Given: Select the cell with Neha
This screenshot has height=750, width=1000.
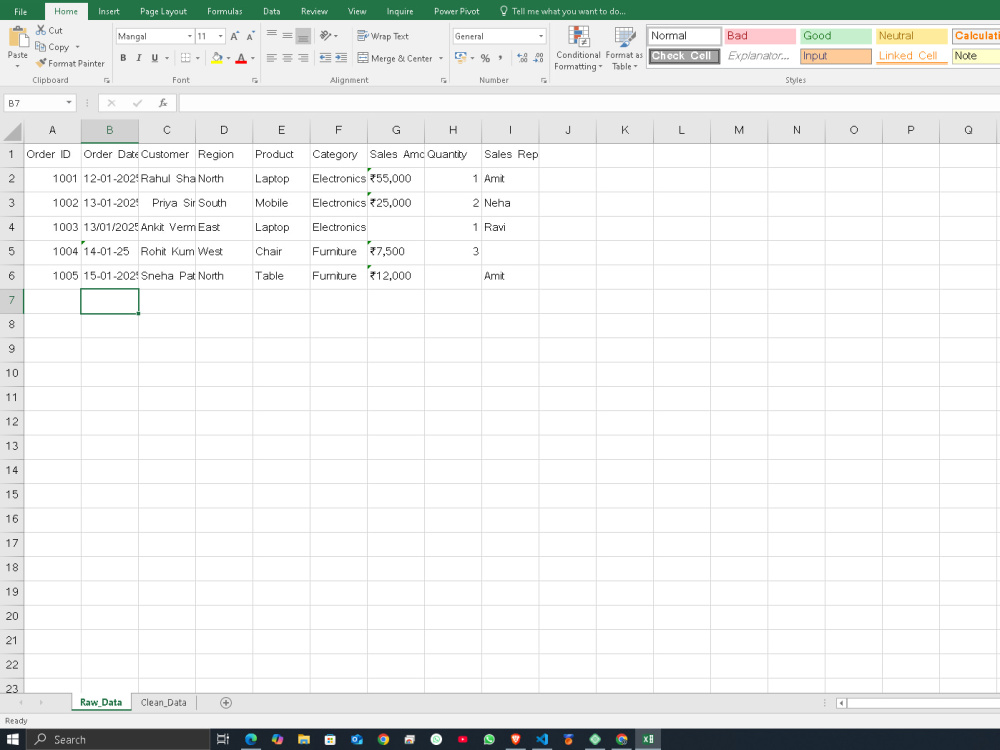Looking at the screenshot, I should click(x=510, y=203).
